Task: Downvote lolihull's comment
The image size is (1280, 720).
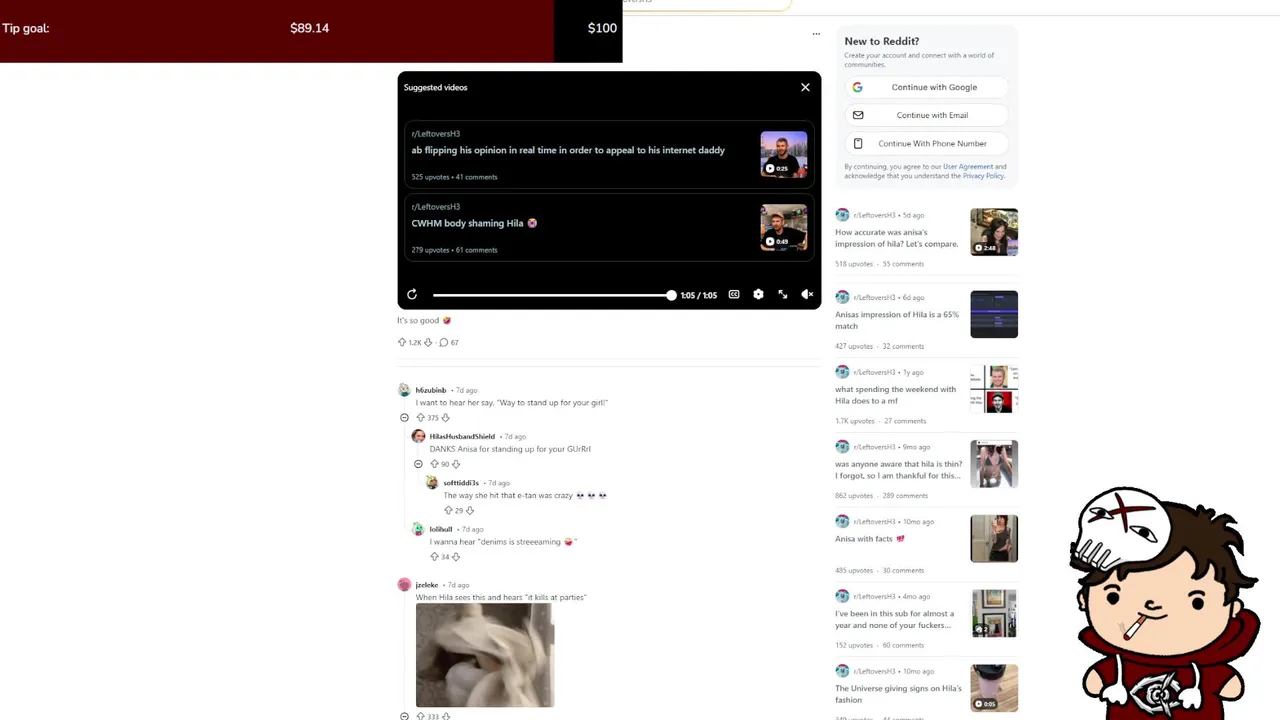Action: pyautogui.click(x=456, y=556)
